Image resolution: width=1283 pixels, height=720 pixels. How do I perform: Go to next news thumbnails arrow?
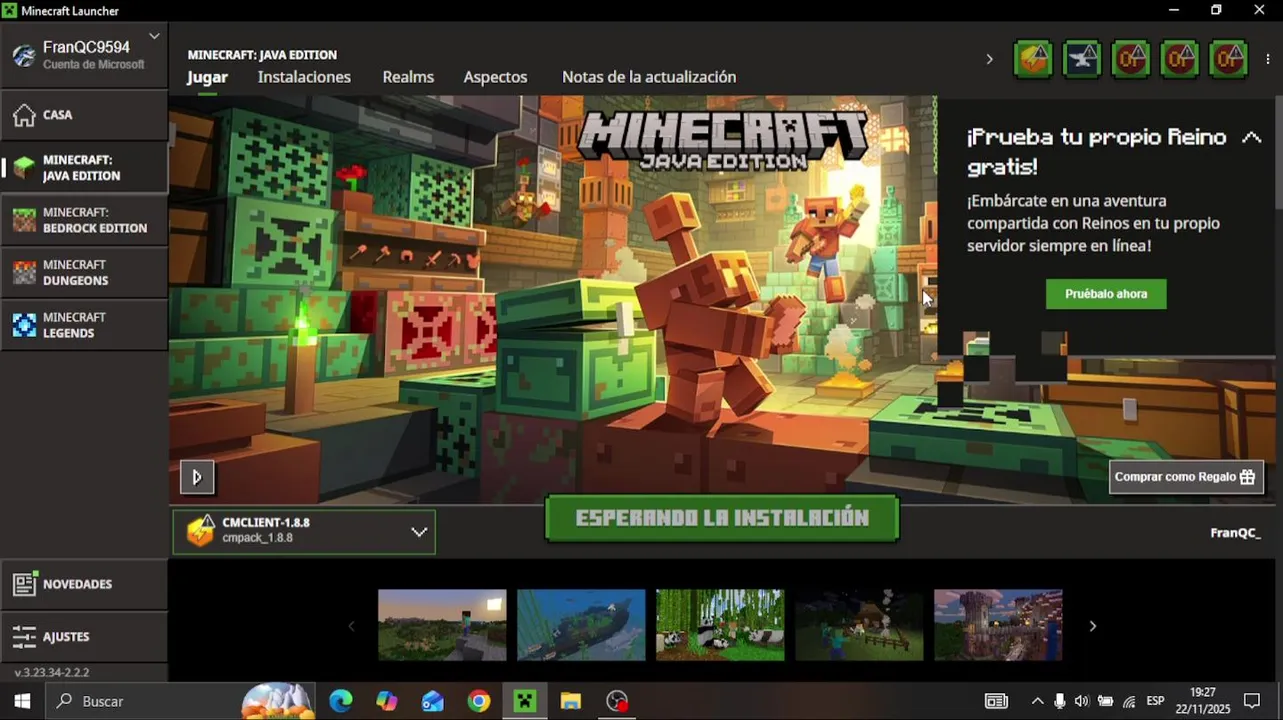[1092, 626]
